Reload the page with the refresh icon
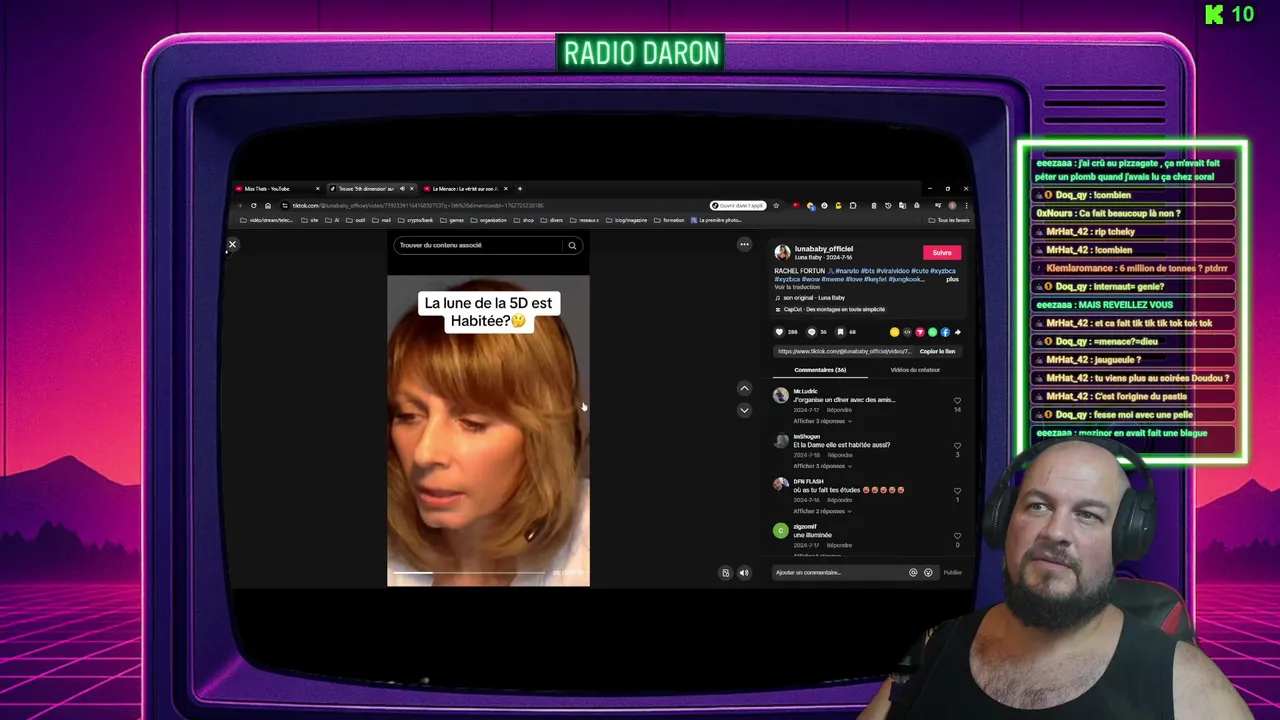 pyautogui.click(x=254, y=205)
